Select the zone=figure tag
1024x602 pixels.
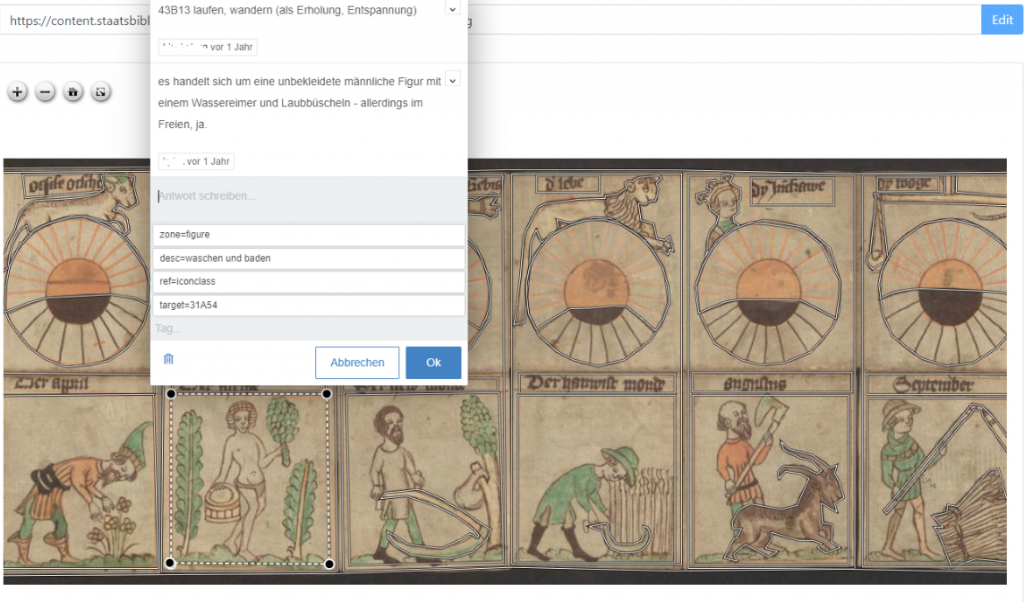pos(309,234)
